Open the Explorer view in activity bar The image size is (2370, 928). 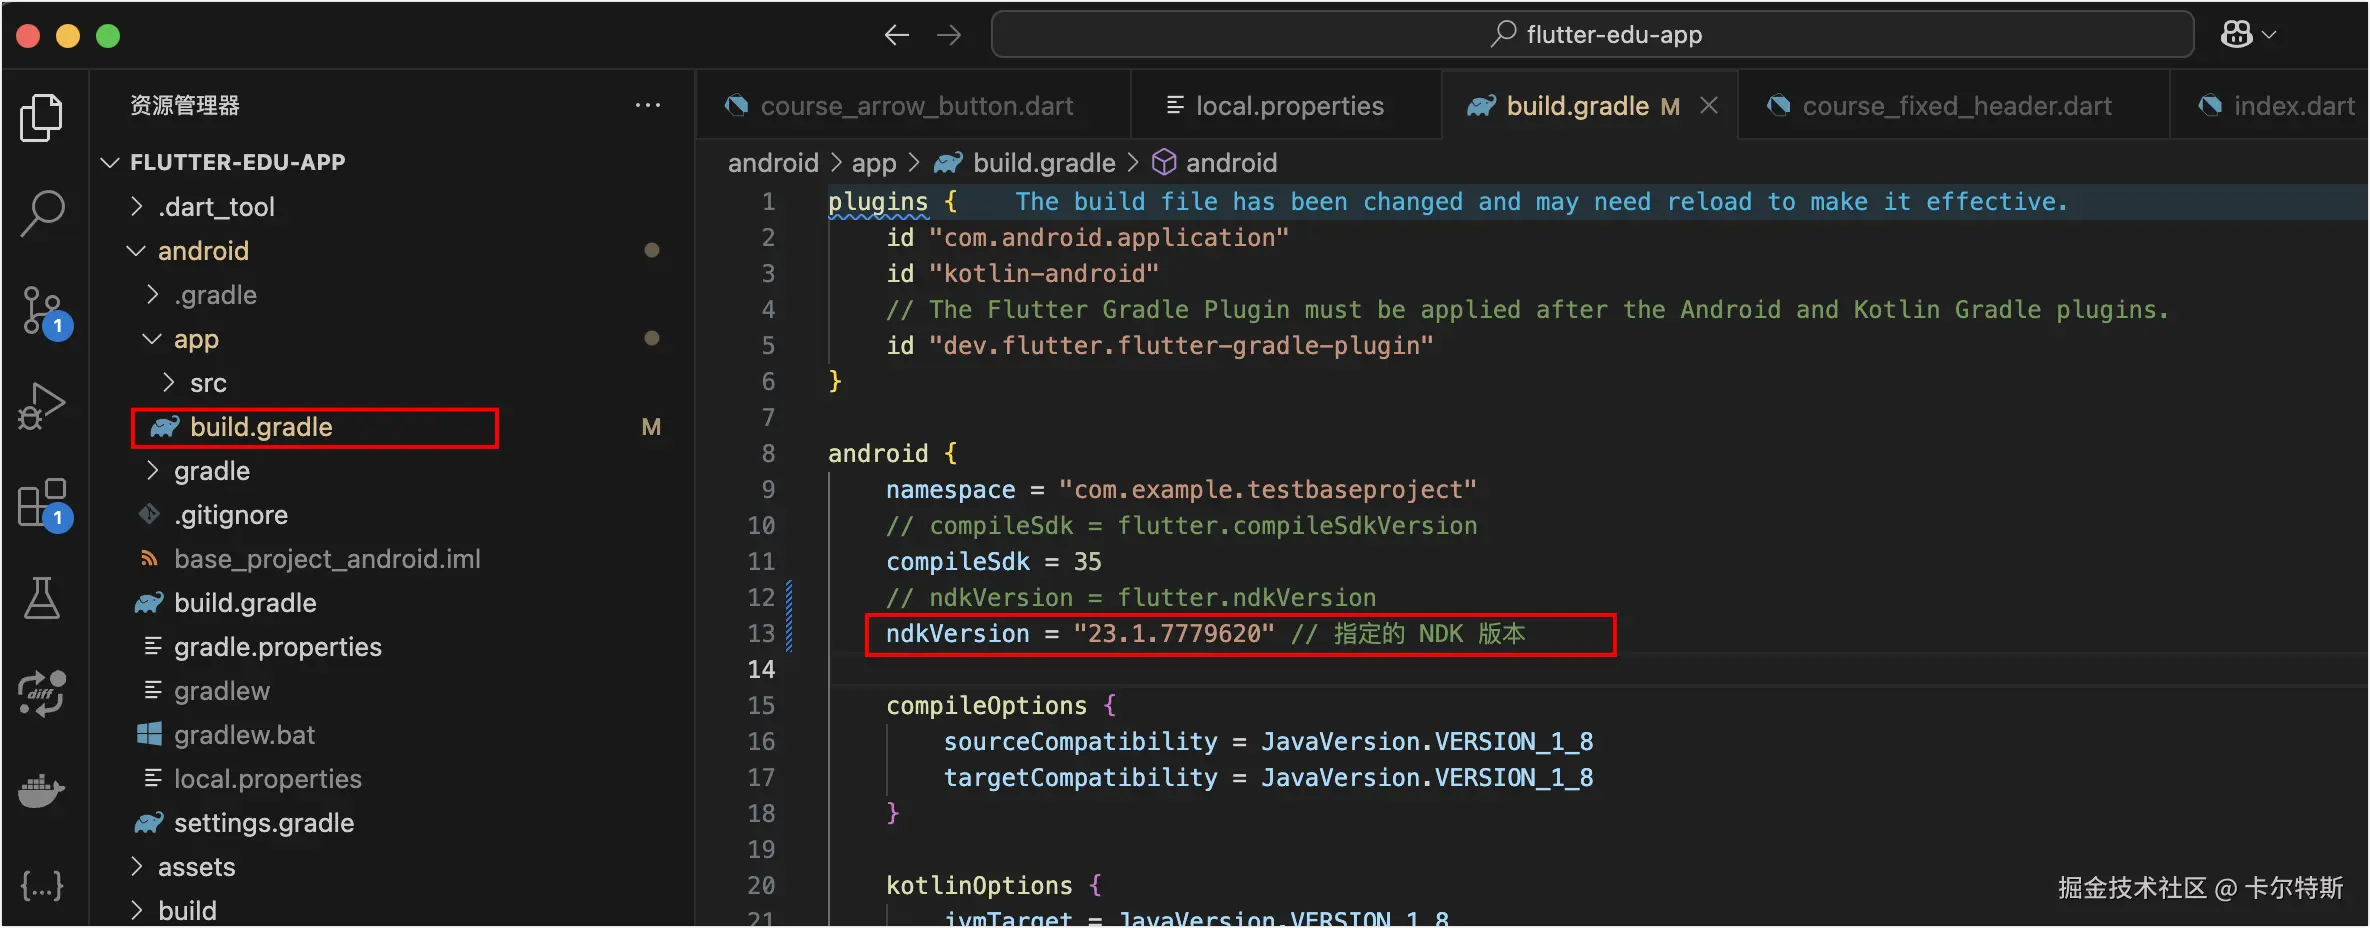42,118
